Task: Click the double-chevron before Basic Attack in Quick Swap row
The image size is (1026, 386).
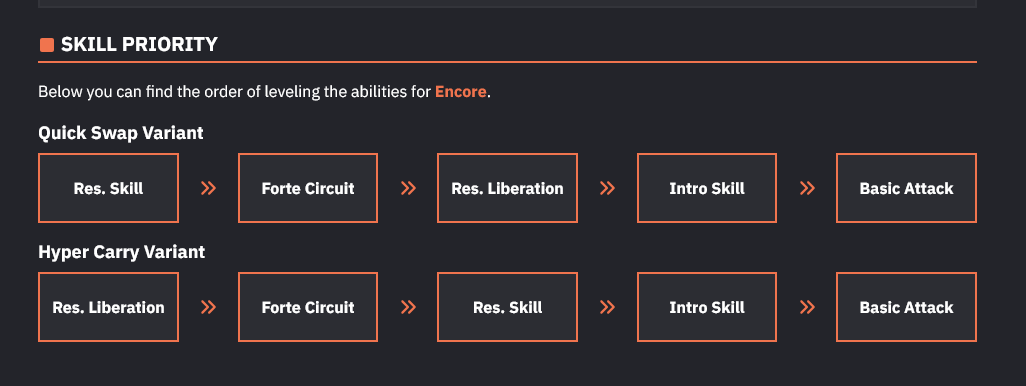Action: tap(807, 188)
